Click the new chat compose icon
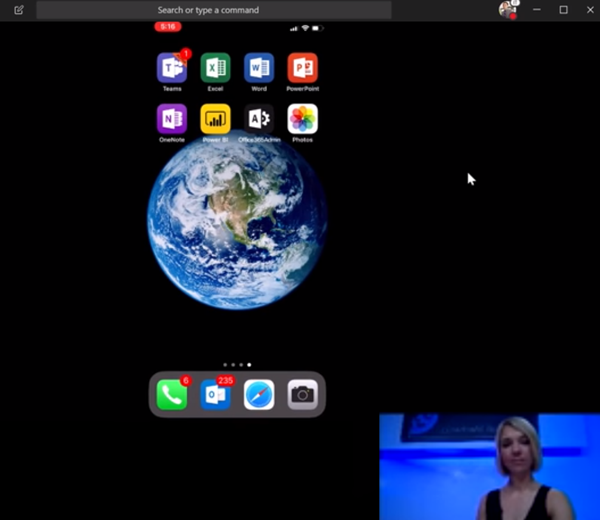The image size is (600, 520). pos(19,10)
